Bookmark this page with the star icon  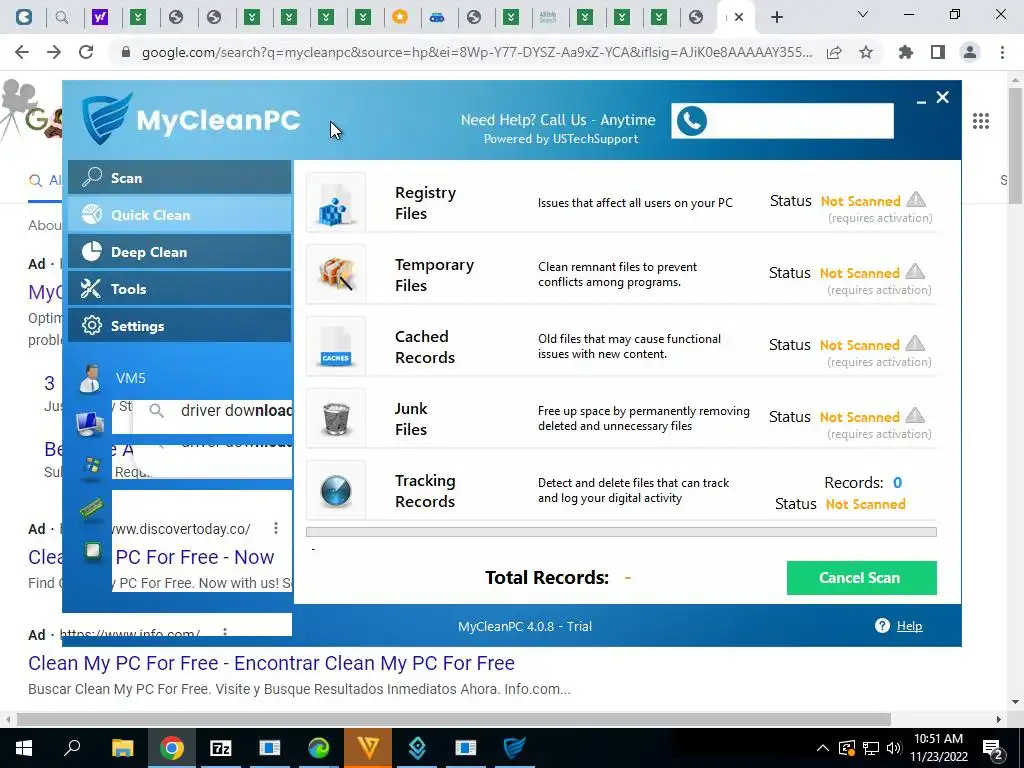tap(866, 52)
